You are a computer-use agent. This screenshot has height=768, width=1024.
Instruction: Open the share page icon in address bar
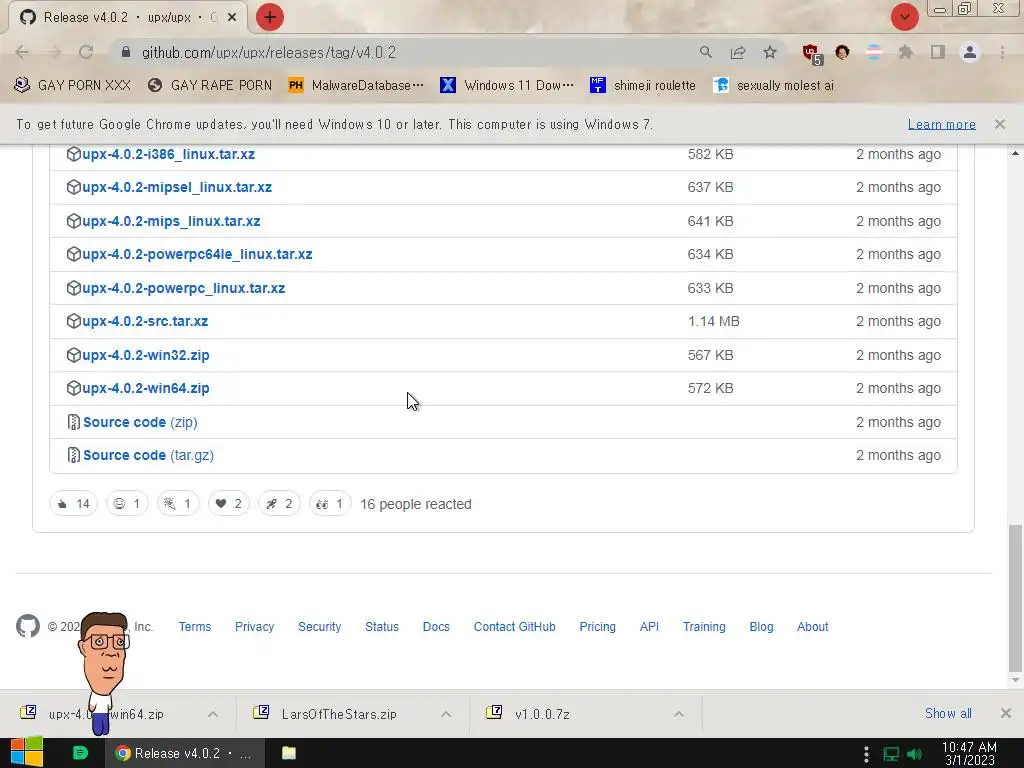click(738, 52)
